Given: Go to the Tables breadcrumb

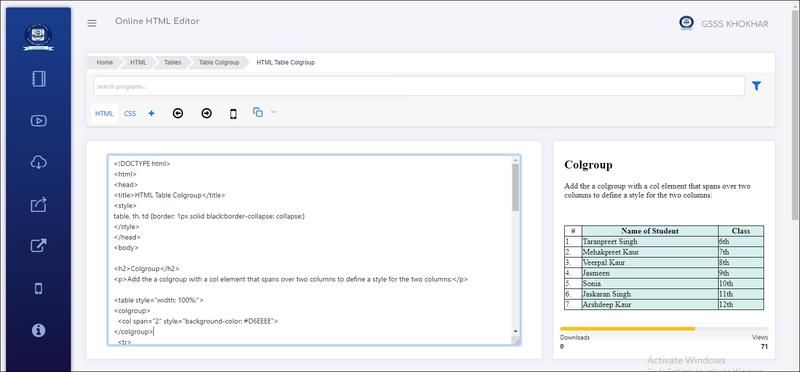Looking at the screenshot, I should pos(172,62).
